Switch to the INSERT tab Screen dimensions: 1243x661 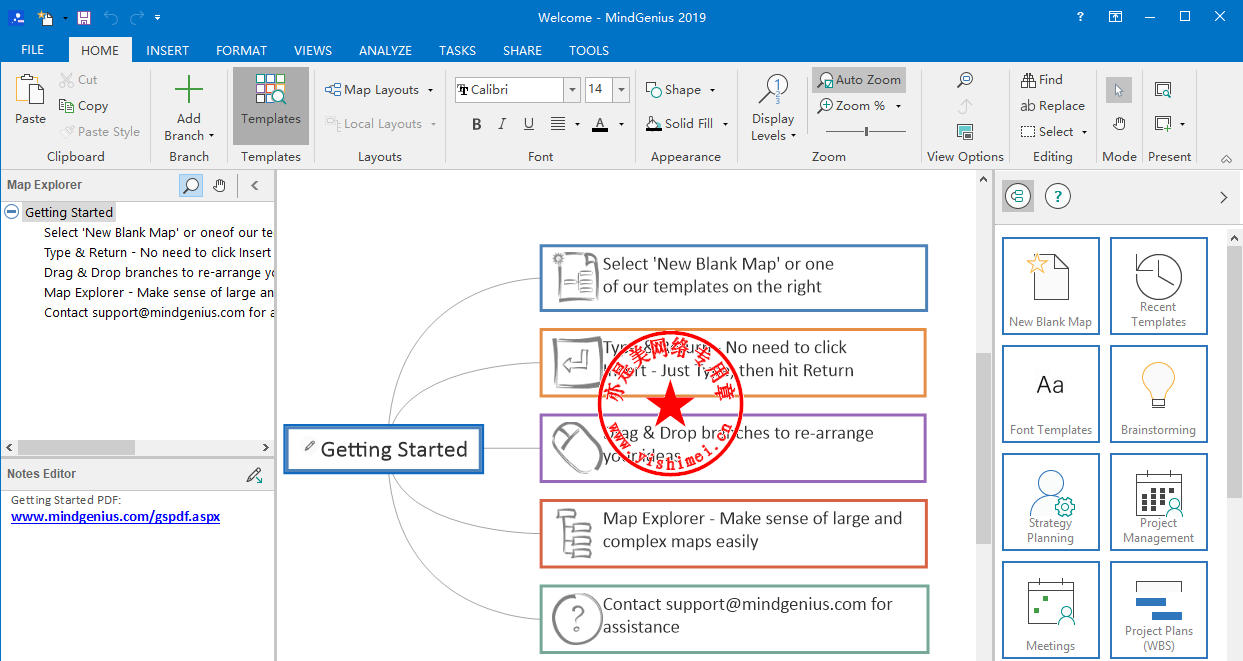[x=167, y=50]
